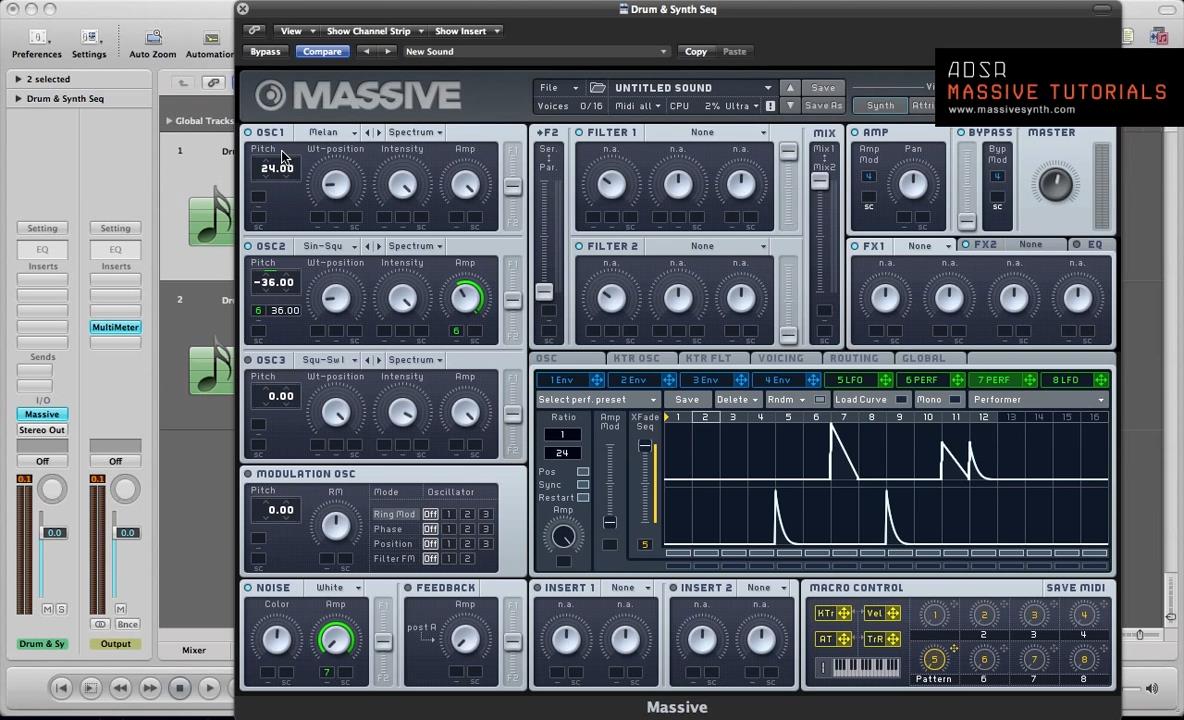This screenshot has height=720, width=1184.
Task: Click Load Curve button in performer
Action: (x=869, y=399)
